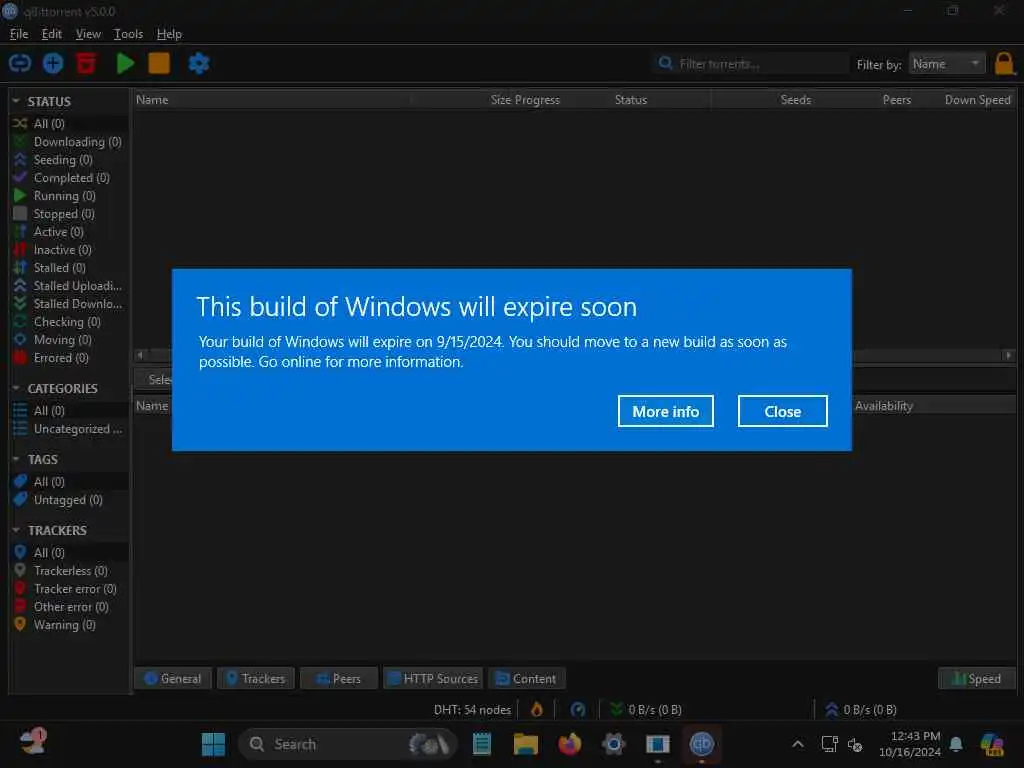
Task: Click the orange lock qBittorrent icon
Action: pyautogui.click(x=1004, y=64)
